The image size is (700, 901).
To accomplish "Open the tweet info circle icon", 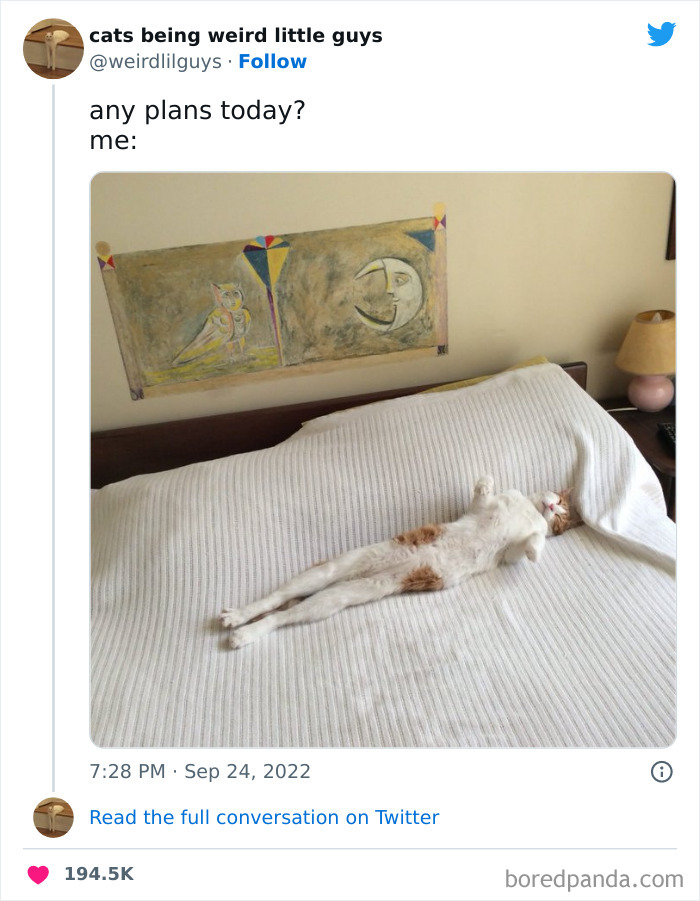I will 661,771.
